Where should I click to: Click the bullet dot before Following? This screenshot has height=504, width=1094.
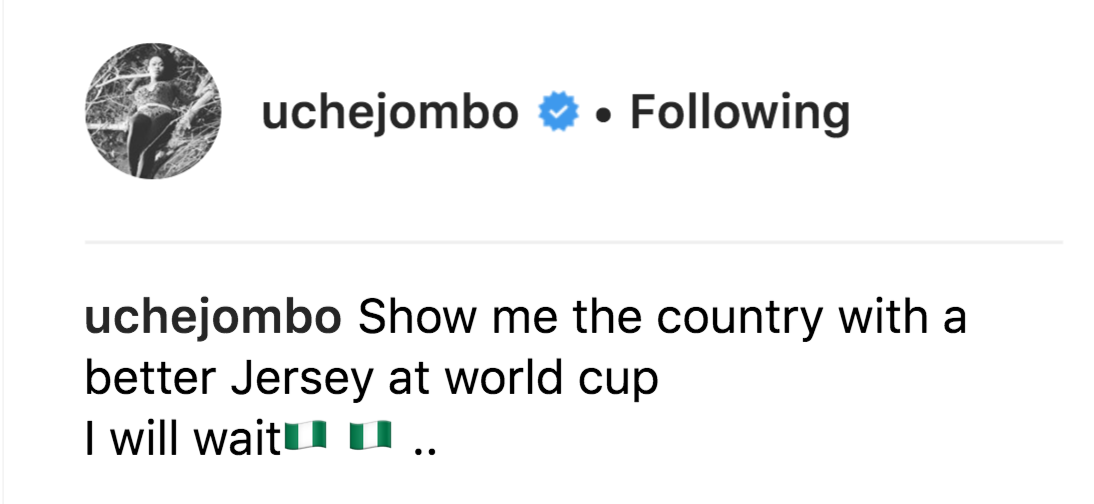point(599,115)
